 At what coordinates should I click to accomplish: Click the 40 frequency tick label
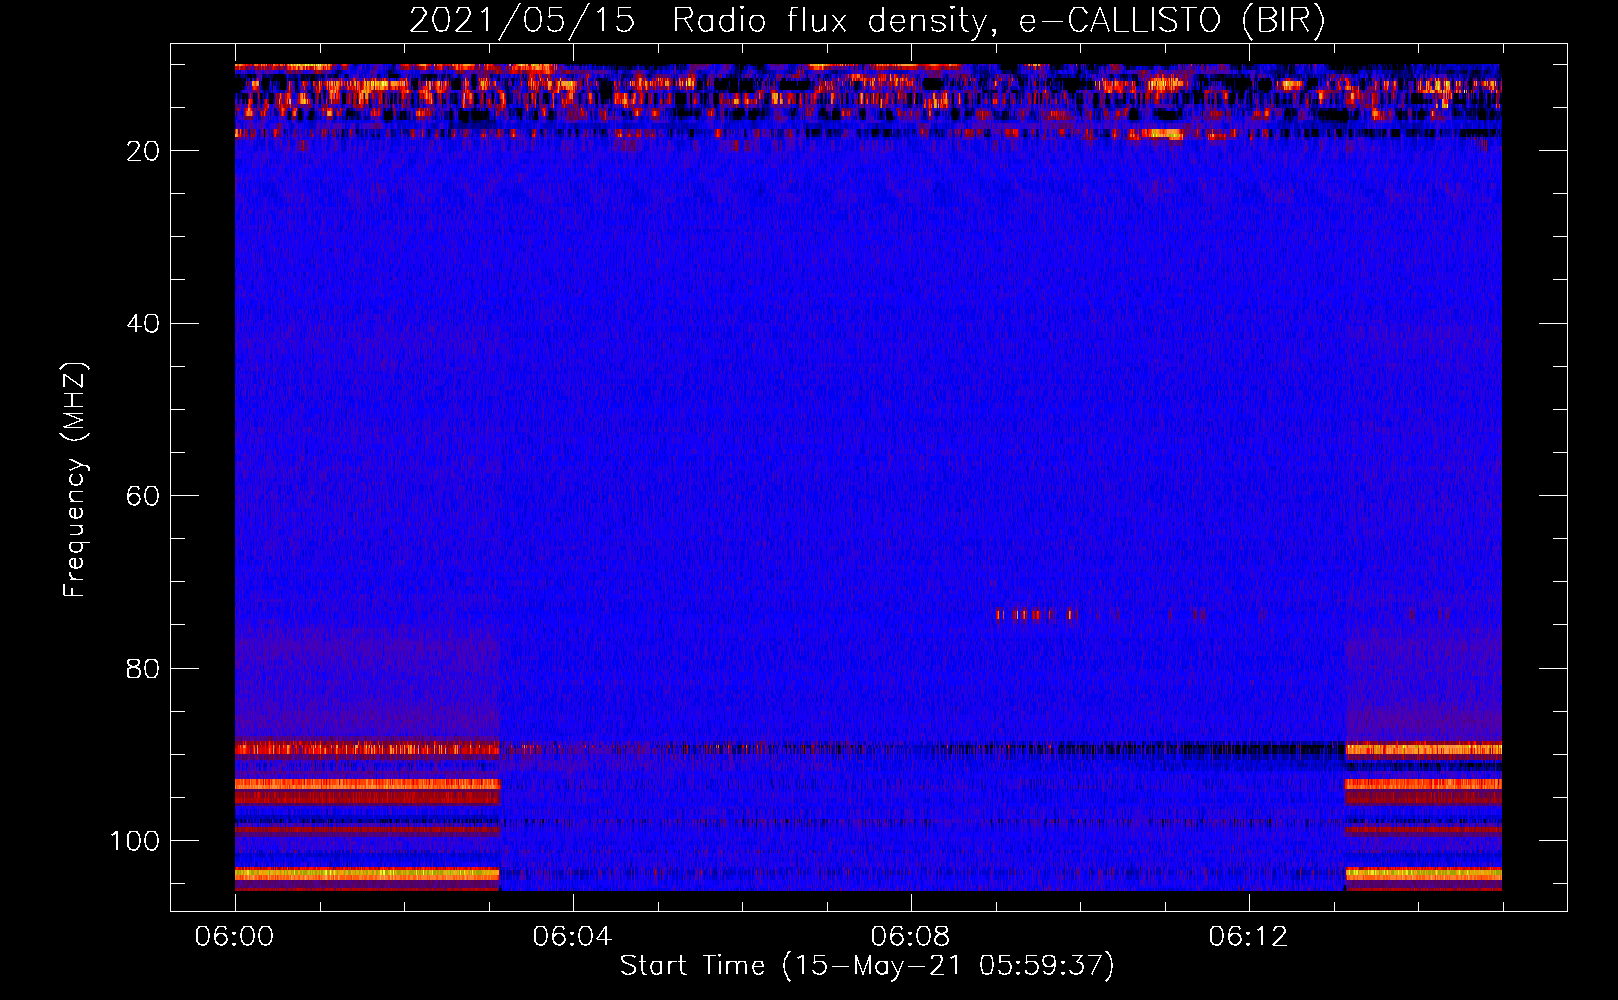143,323
